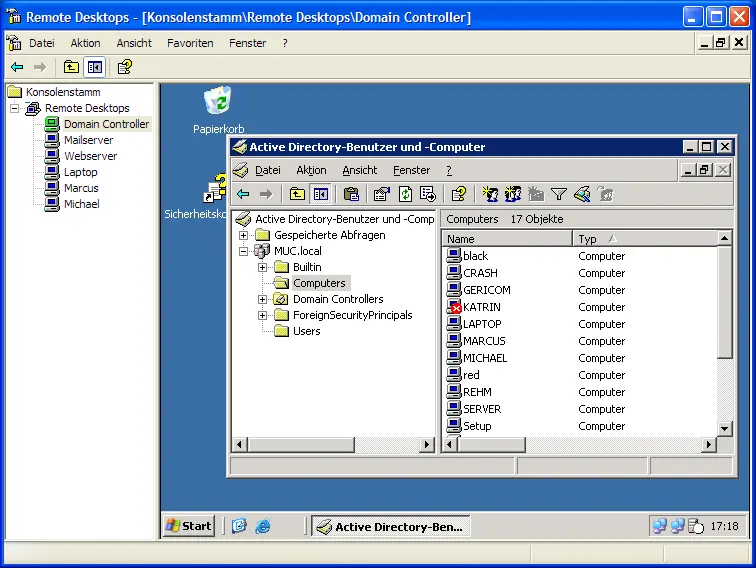Select the Papierkorb desktop icon

(218, 110)
